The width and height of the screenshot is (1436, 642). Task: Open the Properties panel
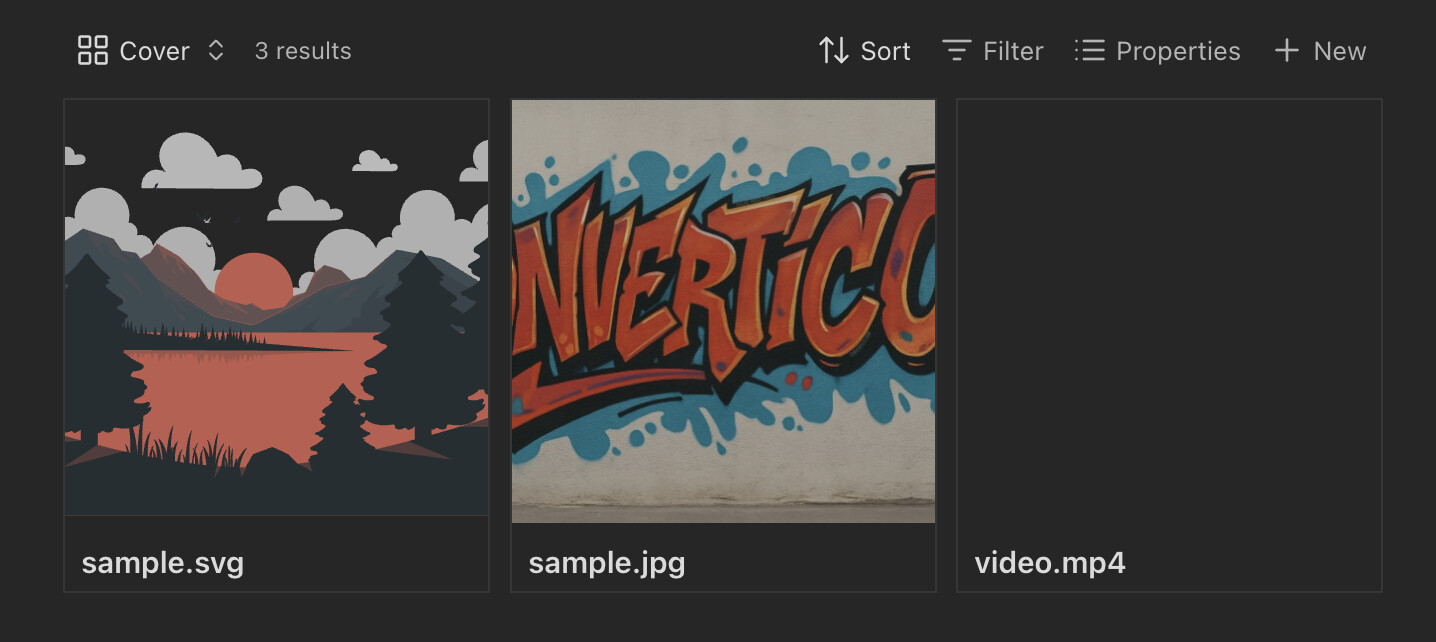click(x=1158, y=51)
